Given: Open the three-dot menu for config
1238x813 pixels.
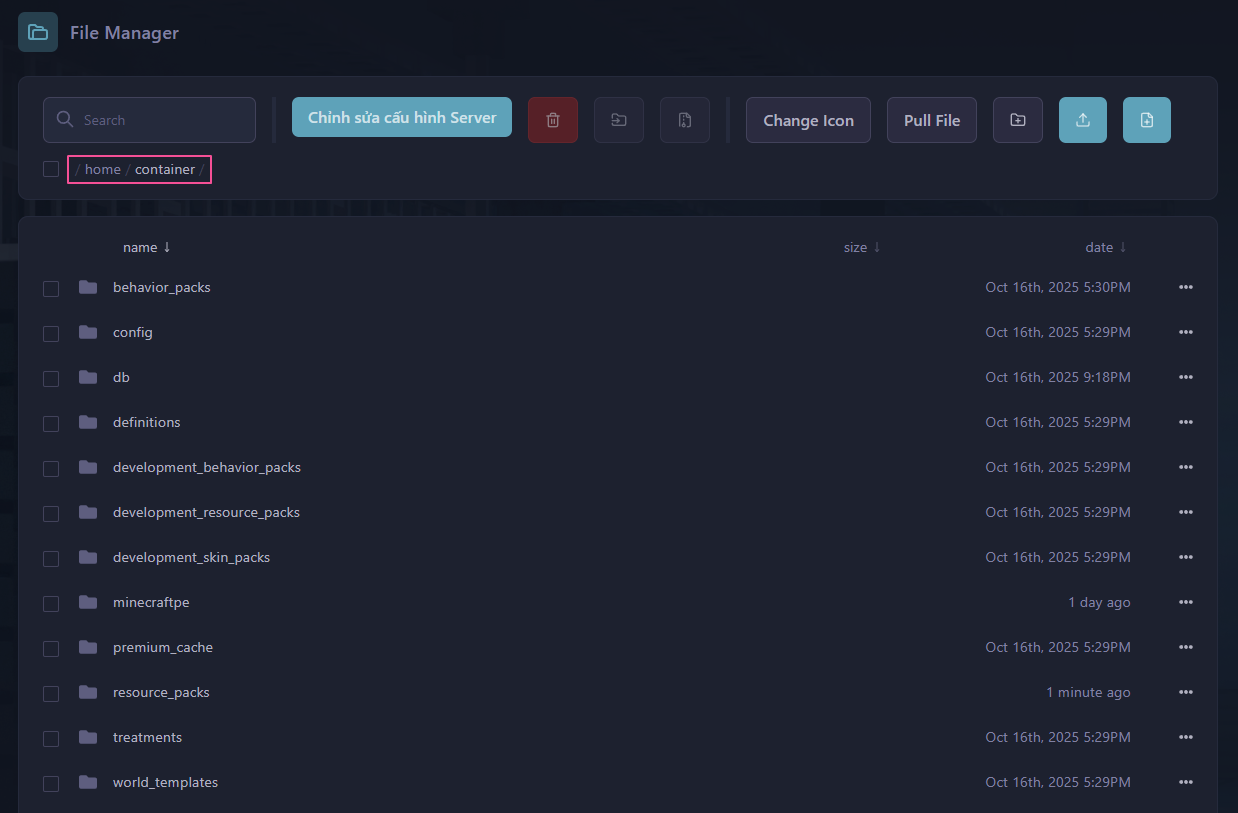Looking at the screenshot, I should point(1185,332).
